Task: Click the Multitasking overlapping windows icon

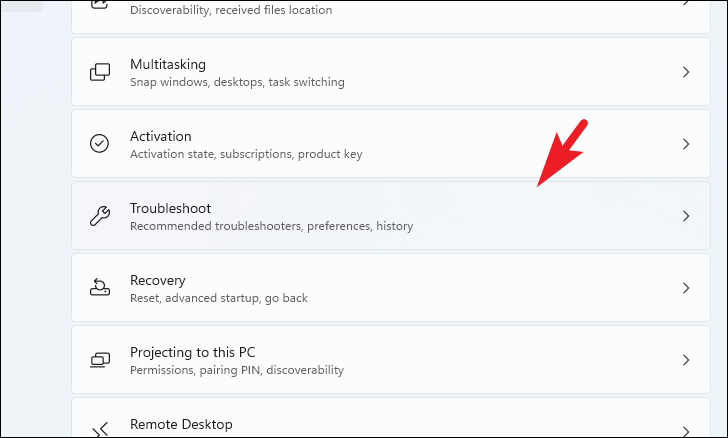Action: coord(100,72)
